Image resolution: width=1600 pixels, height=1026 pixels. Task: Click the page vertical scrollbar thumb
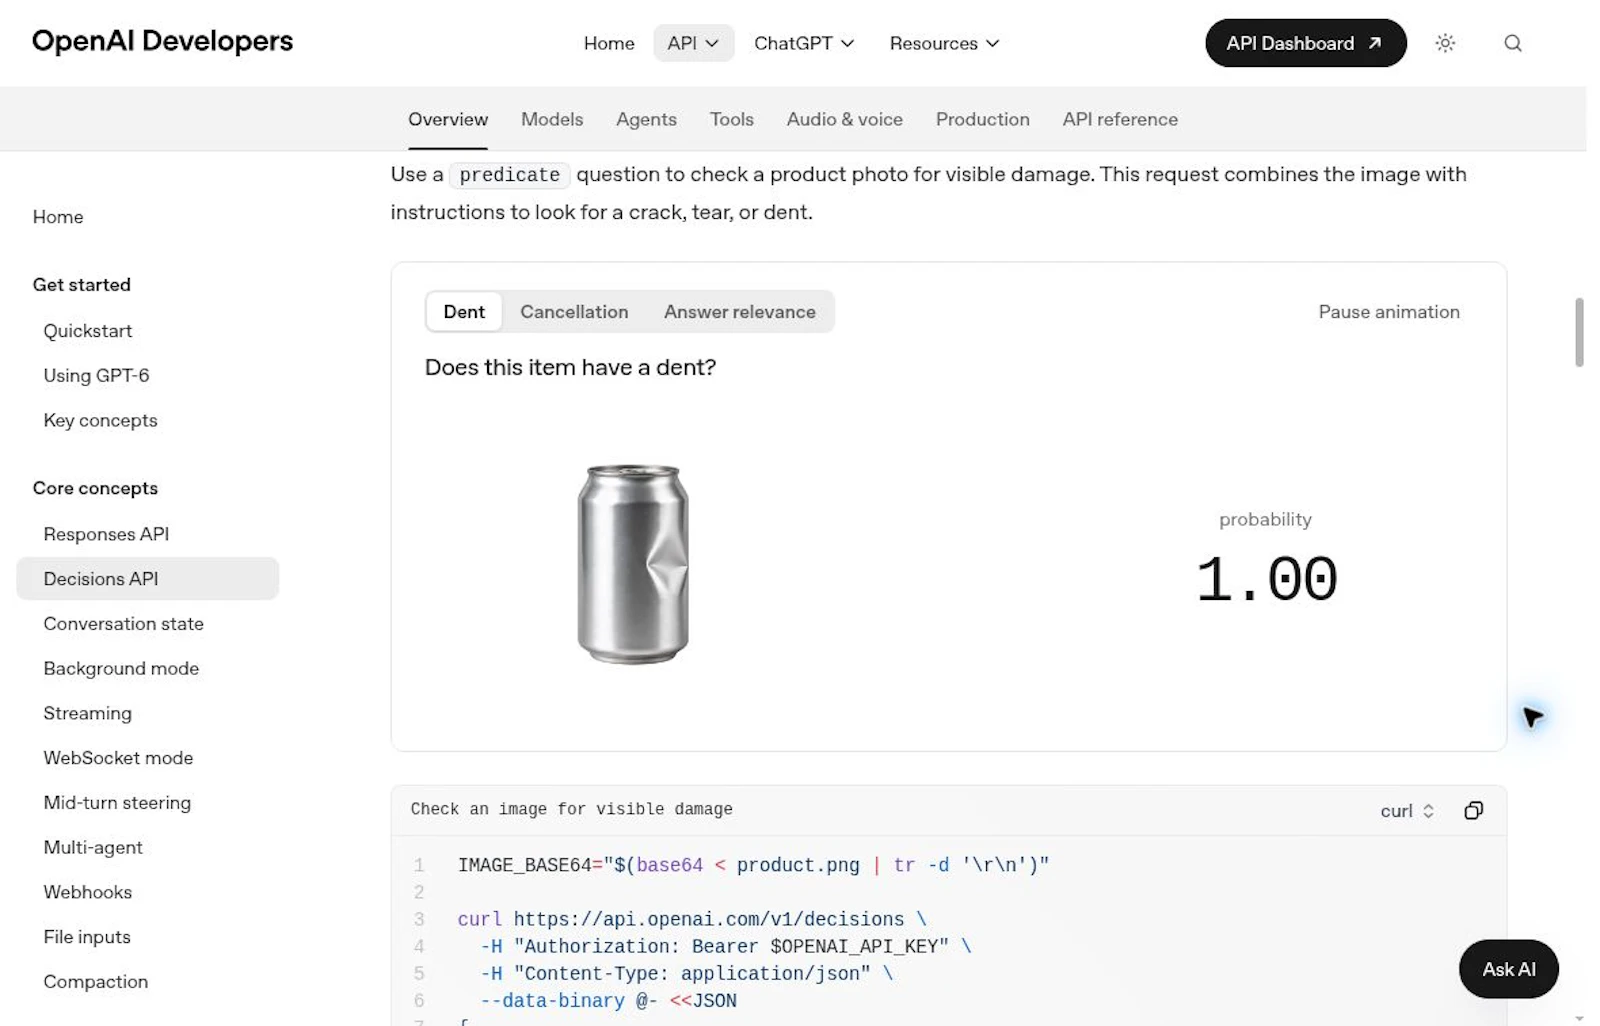pyautogui.click(x=1579, y=332)
